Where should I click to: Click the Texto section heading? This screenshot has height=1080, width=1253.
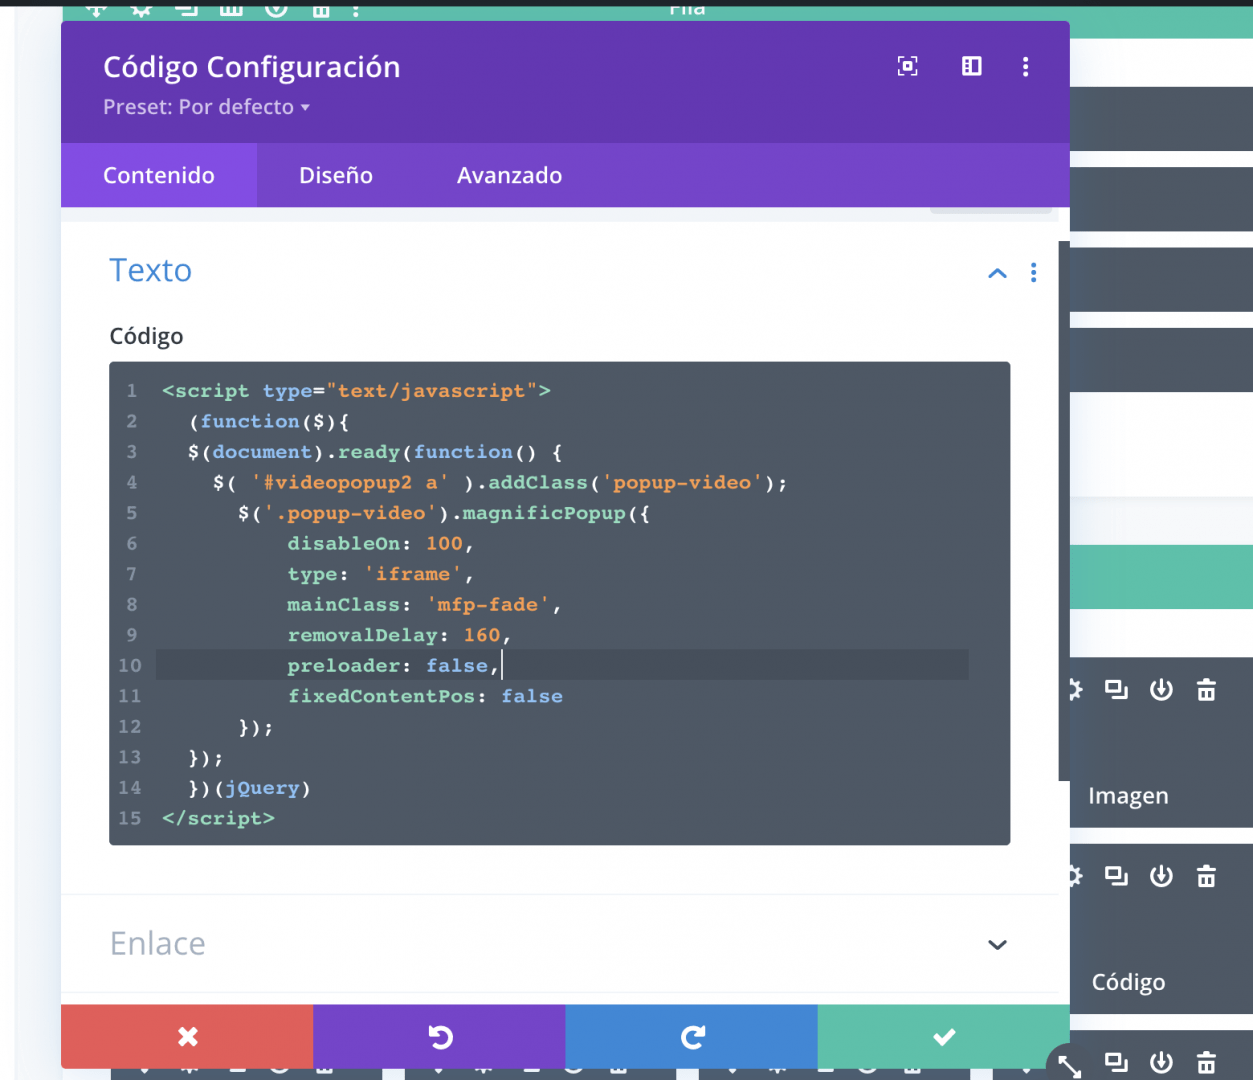(x=150, y=270)
